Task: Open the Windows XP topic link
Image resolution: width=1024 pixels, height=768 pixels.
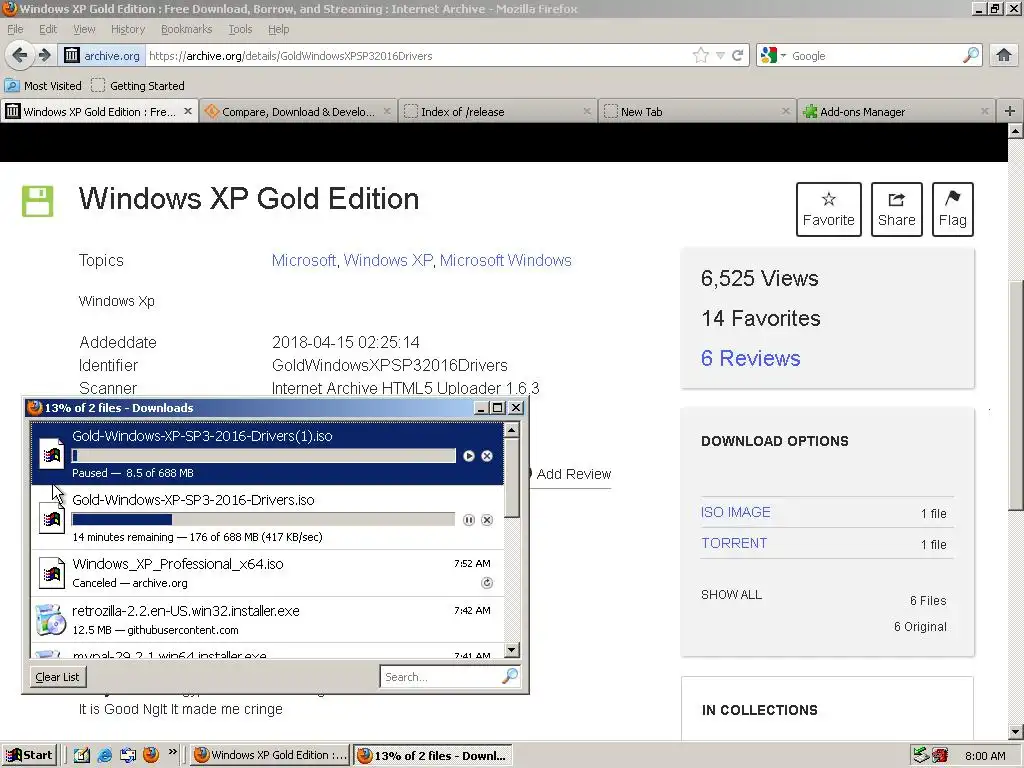Action: [388, 261]
